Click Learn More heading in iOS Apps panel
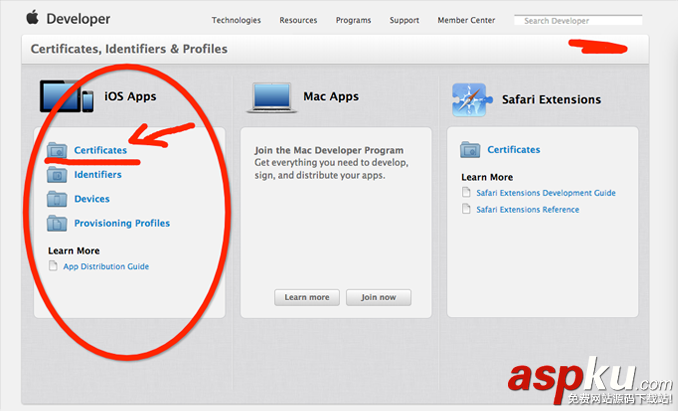 tap(74, 251)
